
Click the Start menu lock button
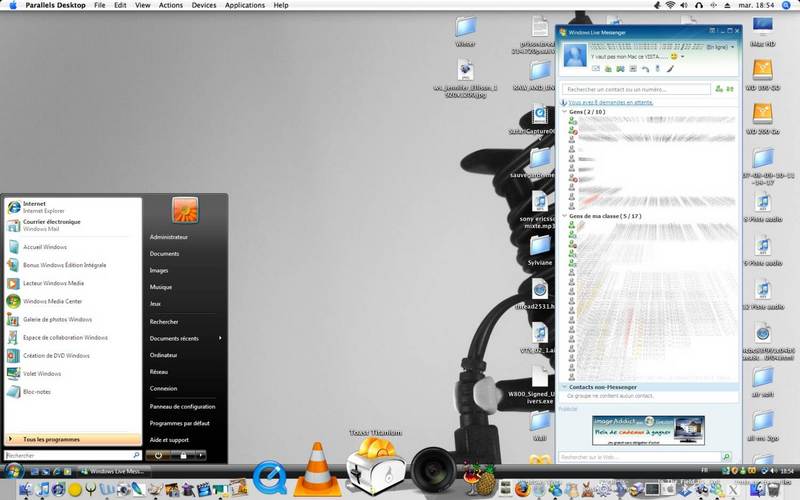(x=183, y=455)
